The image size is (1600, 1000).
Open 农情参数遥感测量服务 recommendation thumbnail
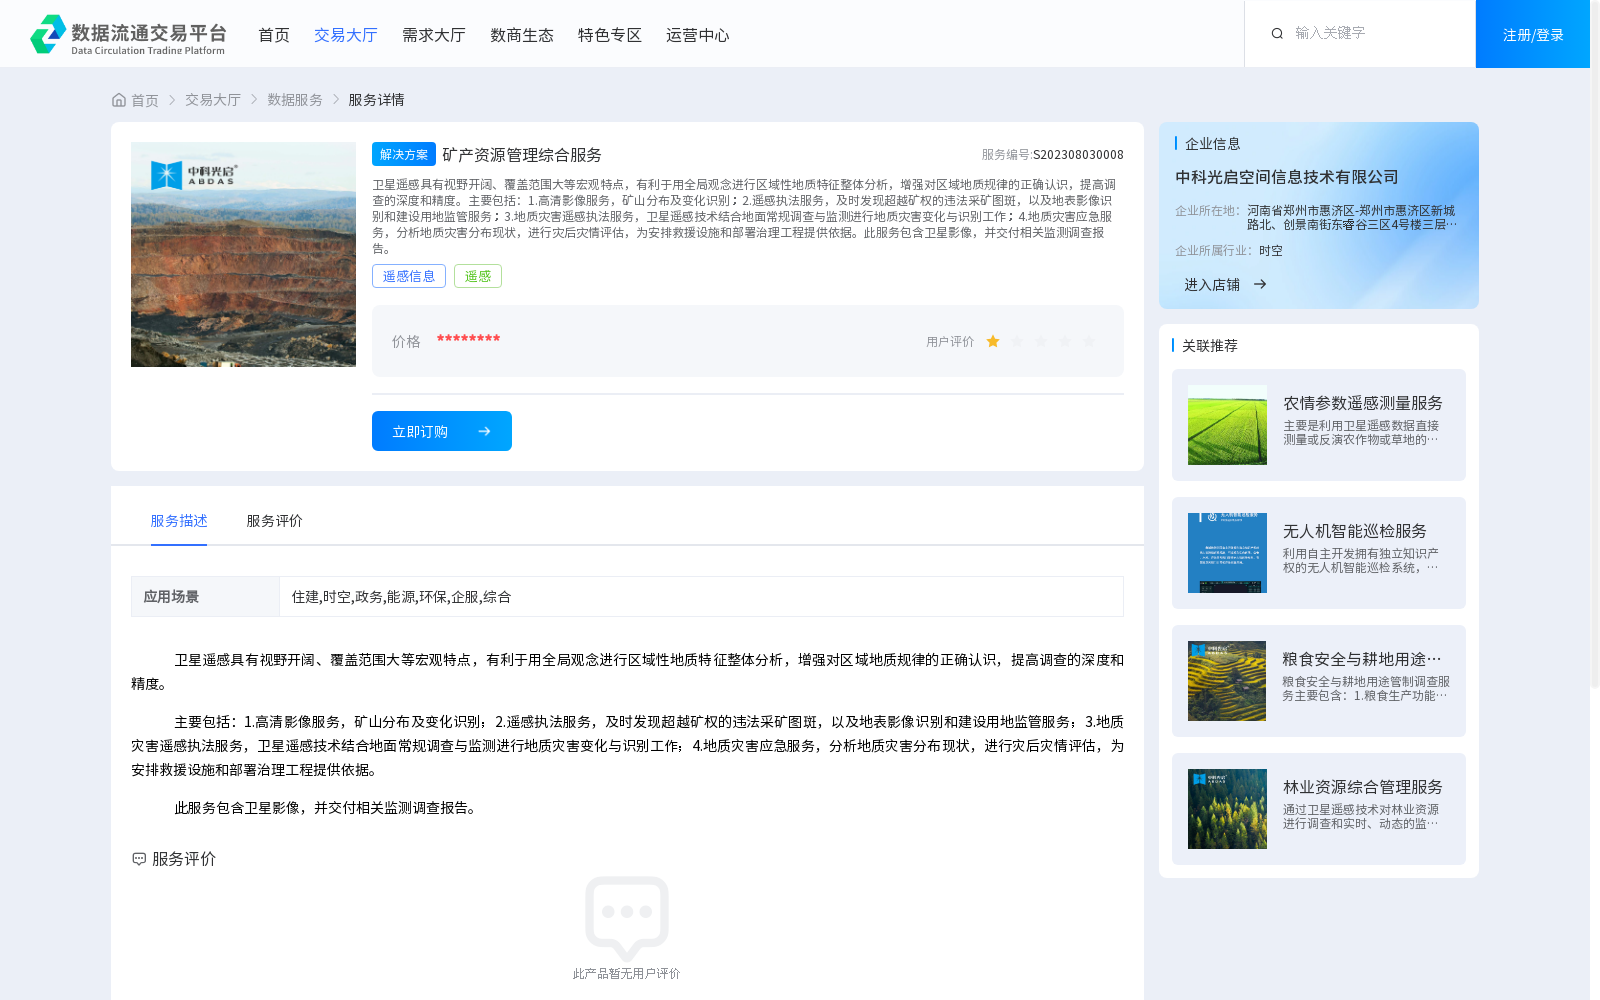coord(1227,425)
